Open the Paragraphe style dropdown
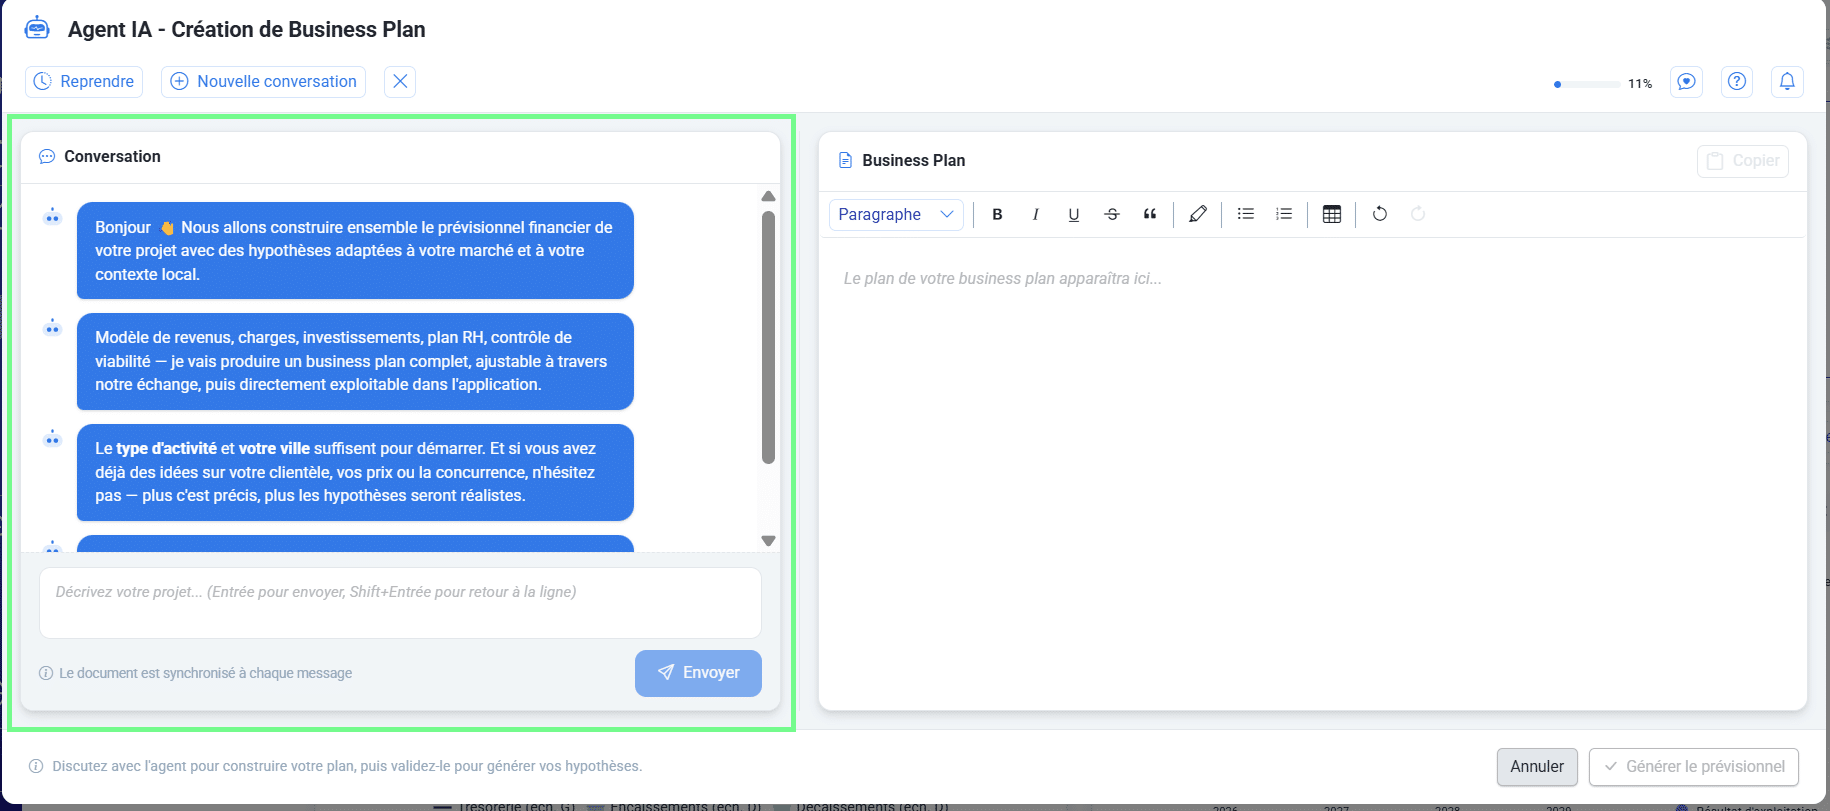The height and width of the screenshot is (811, 1830). click(x=895, y=214)
